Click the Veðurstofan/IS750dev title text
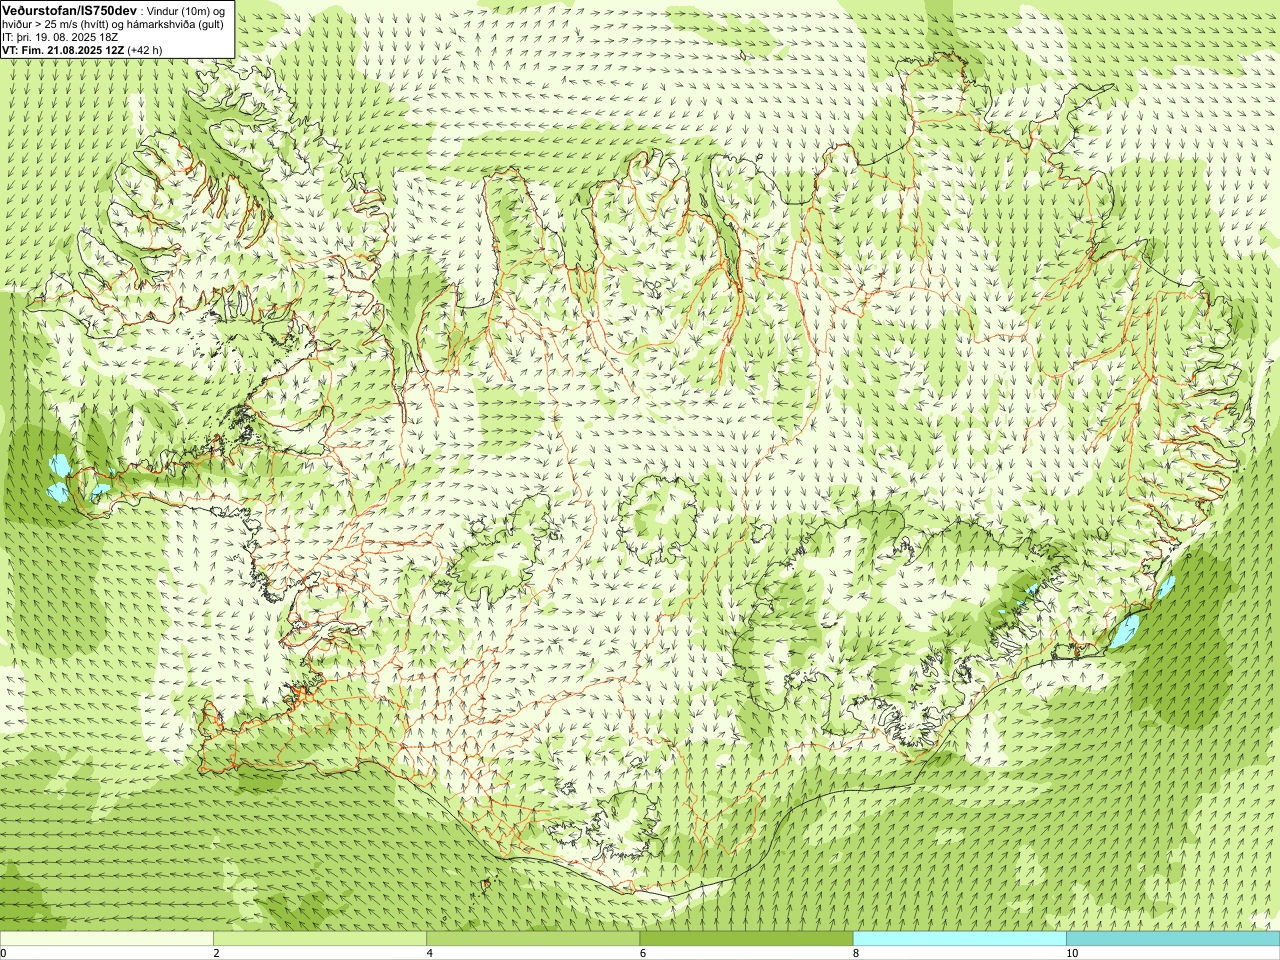The height and width of the screenshot is (960, 1280). pos(69,10)
